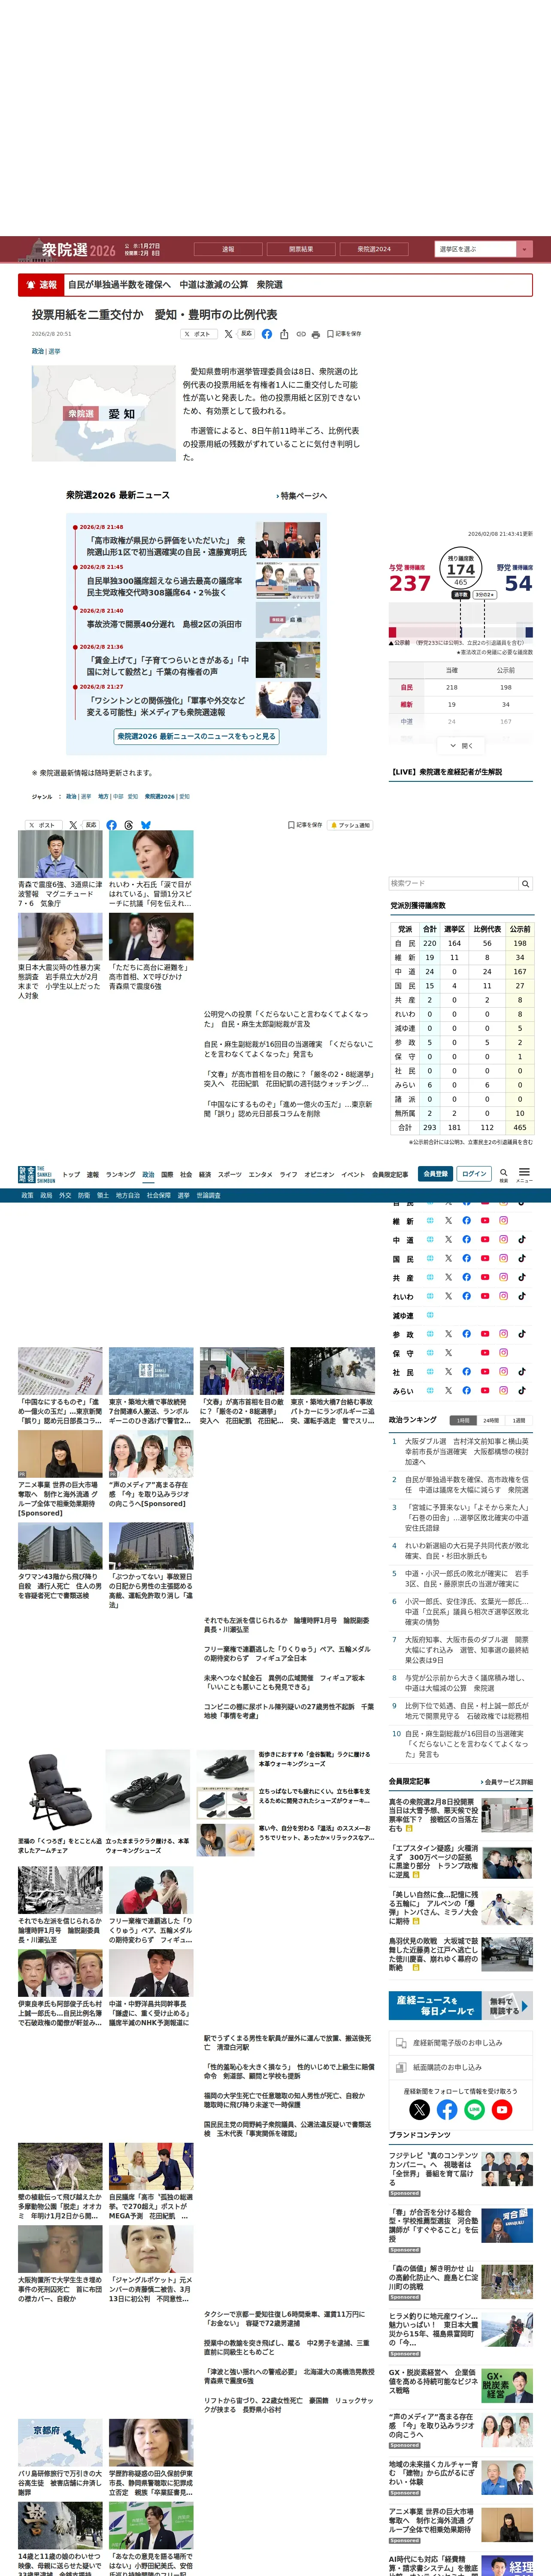Open the 維新 party X account
Viewport: 551px width, 2576px height.
448,1221
